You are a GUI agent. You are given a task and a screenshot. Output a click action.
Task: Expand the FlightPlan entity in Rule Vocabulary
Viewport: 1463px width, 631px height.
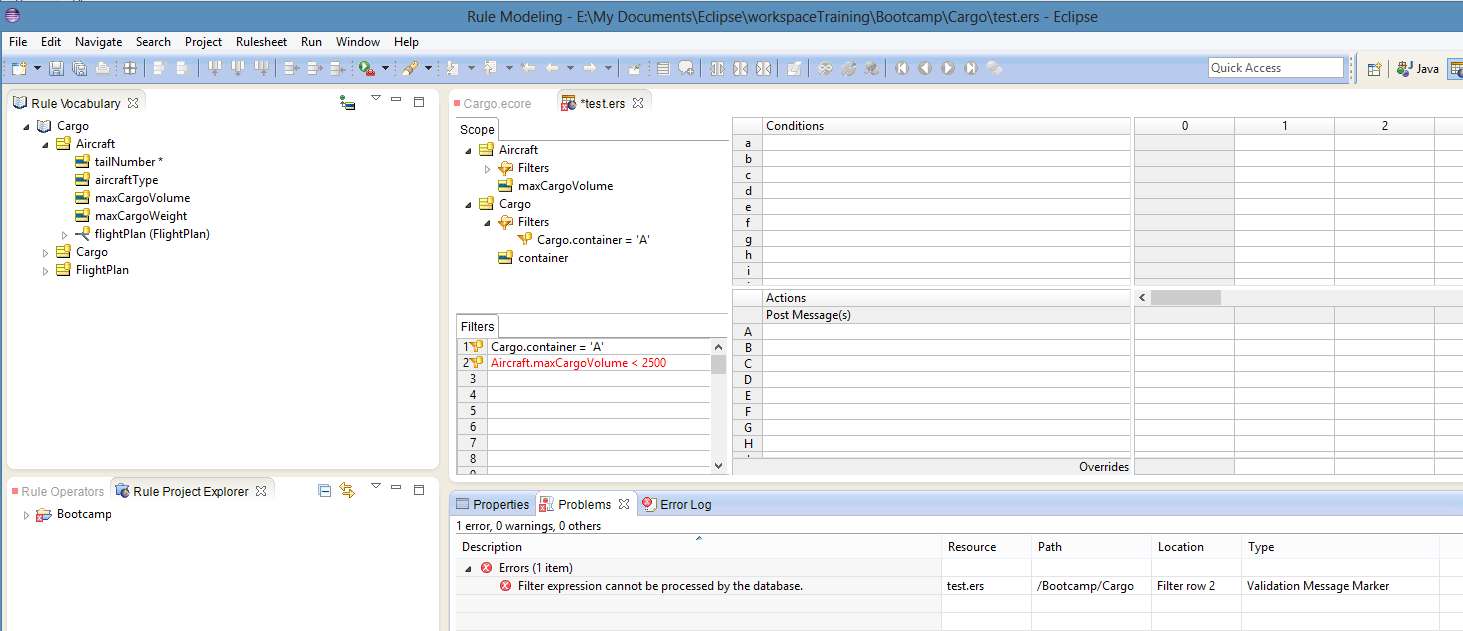click(x=45, y=271)
